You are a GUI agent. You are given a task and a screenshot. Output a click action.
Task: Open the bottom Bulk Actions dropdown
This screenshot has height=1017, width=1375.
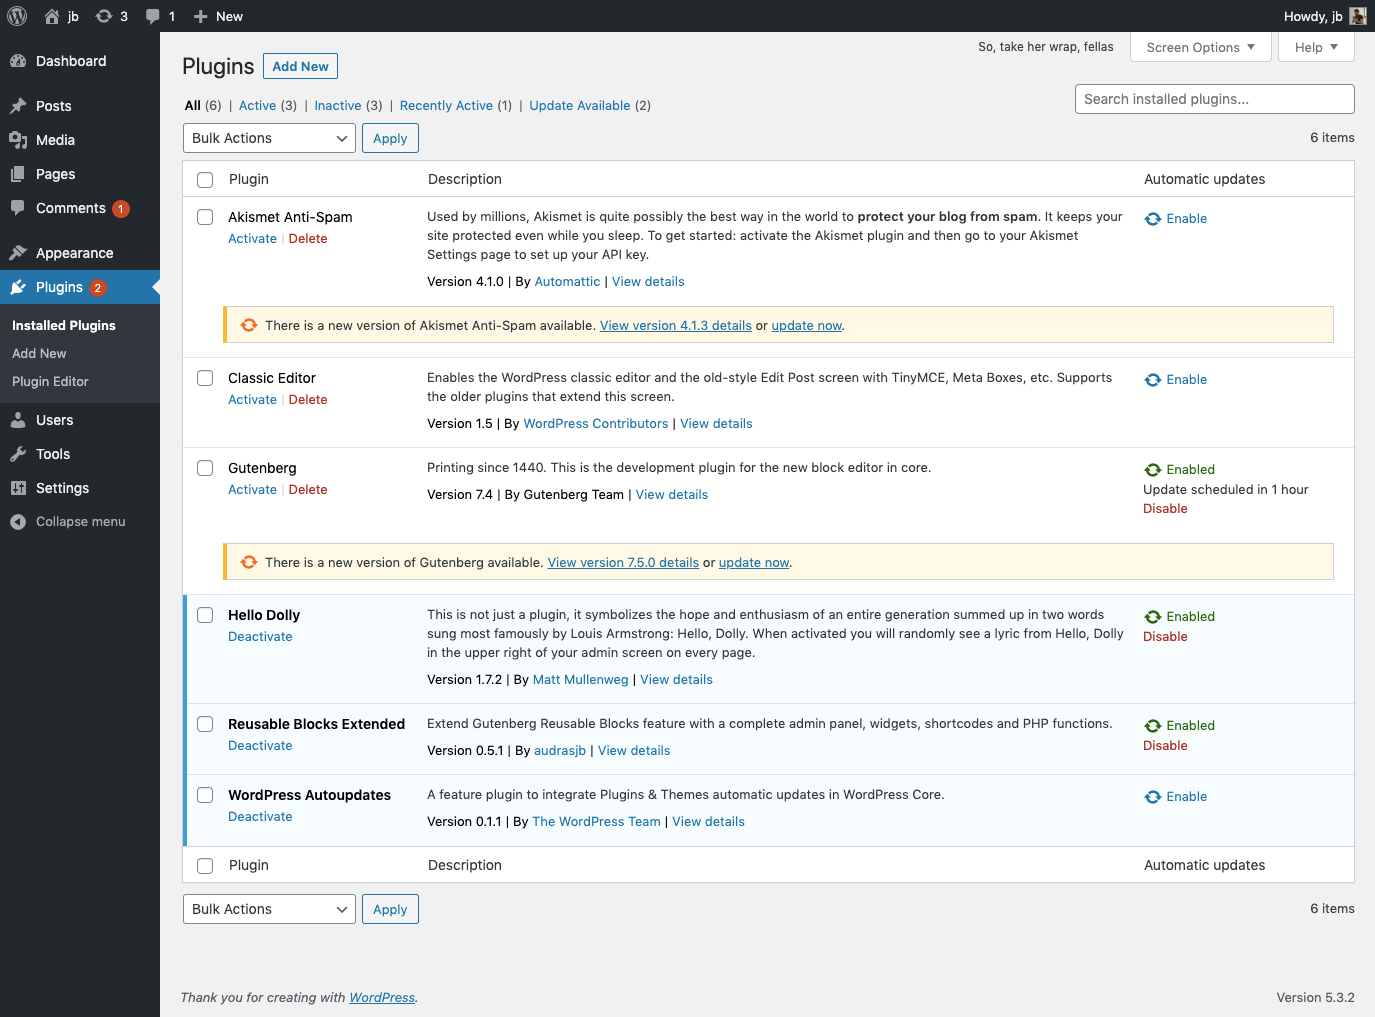pos(269,909)
